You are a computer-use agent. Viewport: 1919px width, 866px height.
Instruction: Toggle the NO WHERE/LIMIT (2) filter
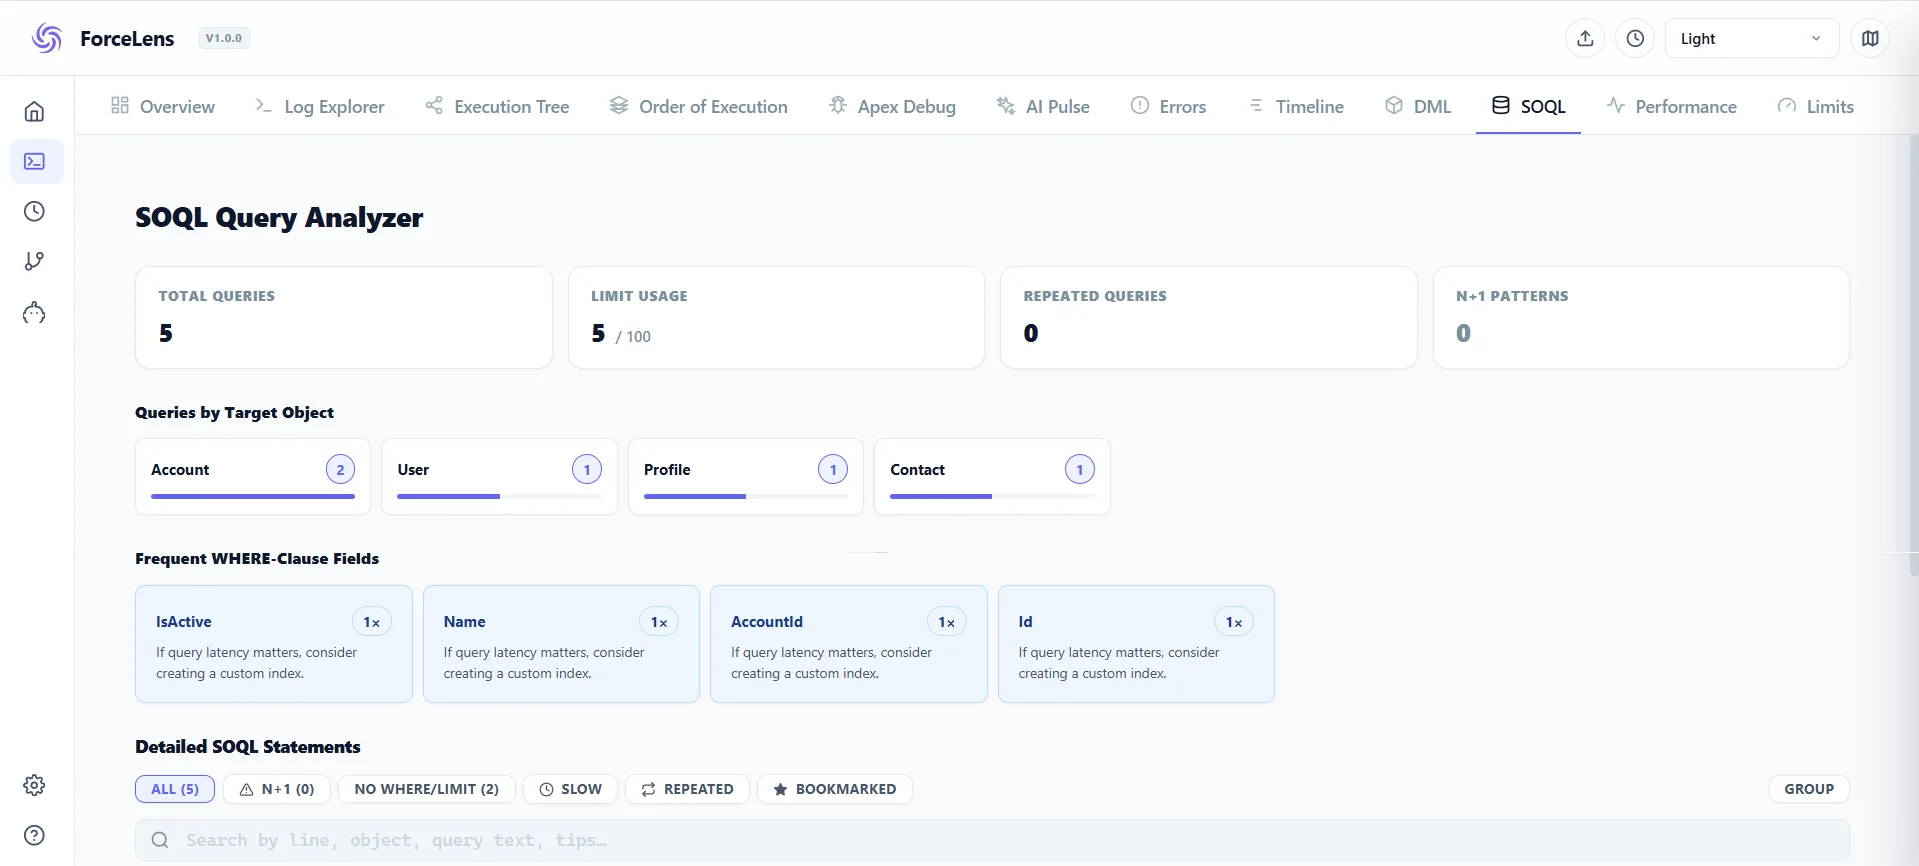427,789
